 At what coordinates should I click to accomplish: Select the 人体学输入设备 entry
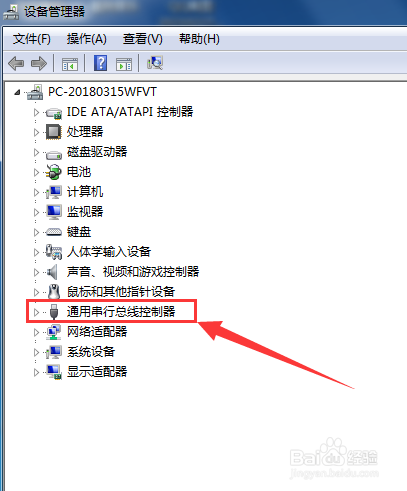point(109,252)
